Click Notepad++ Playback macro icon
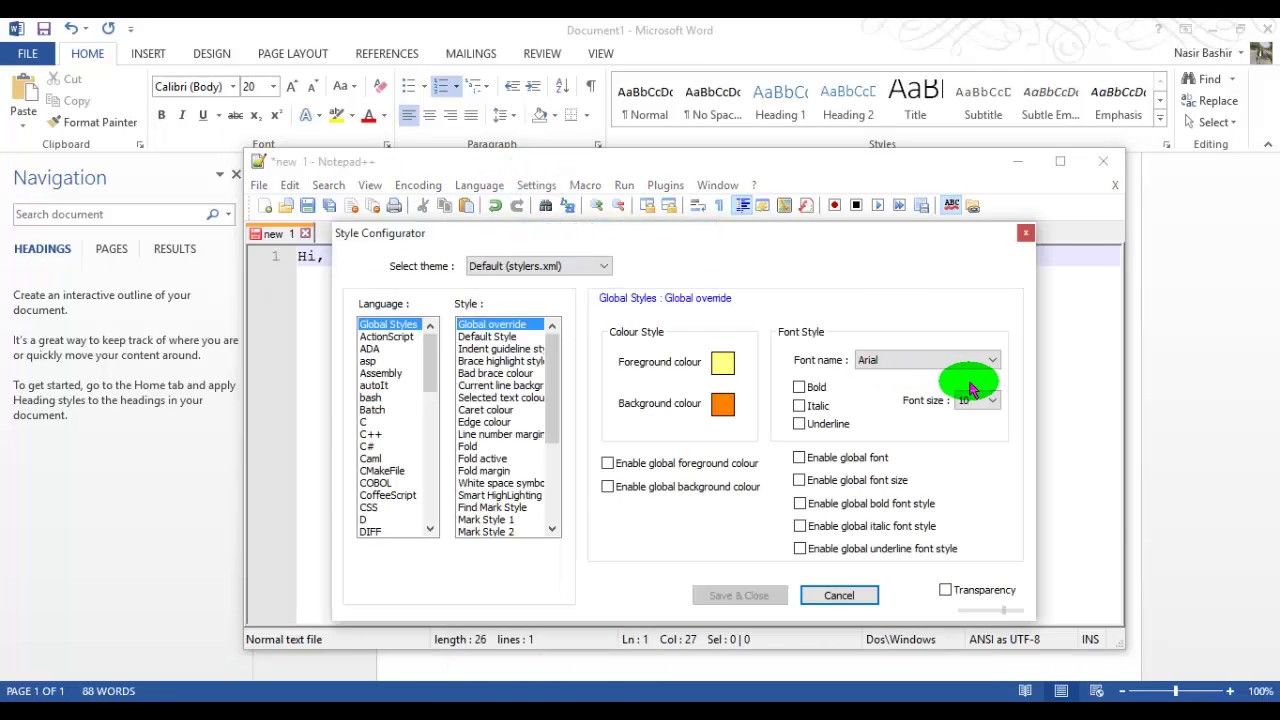This screenshot has height=720, width=1280. (878, 205)
